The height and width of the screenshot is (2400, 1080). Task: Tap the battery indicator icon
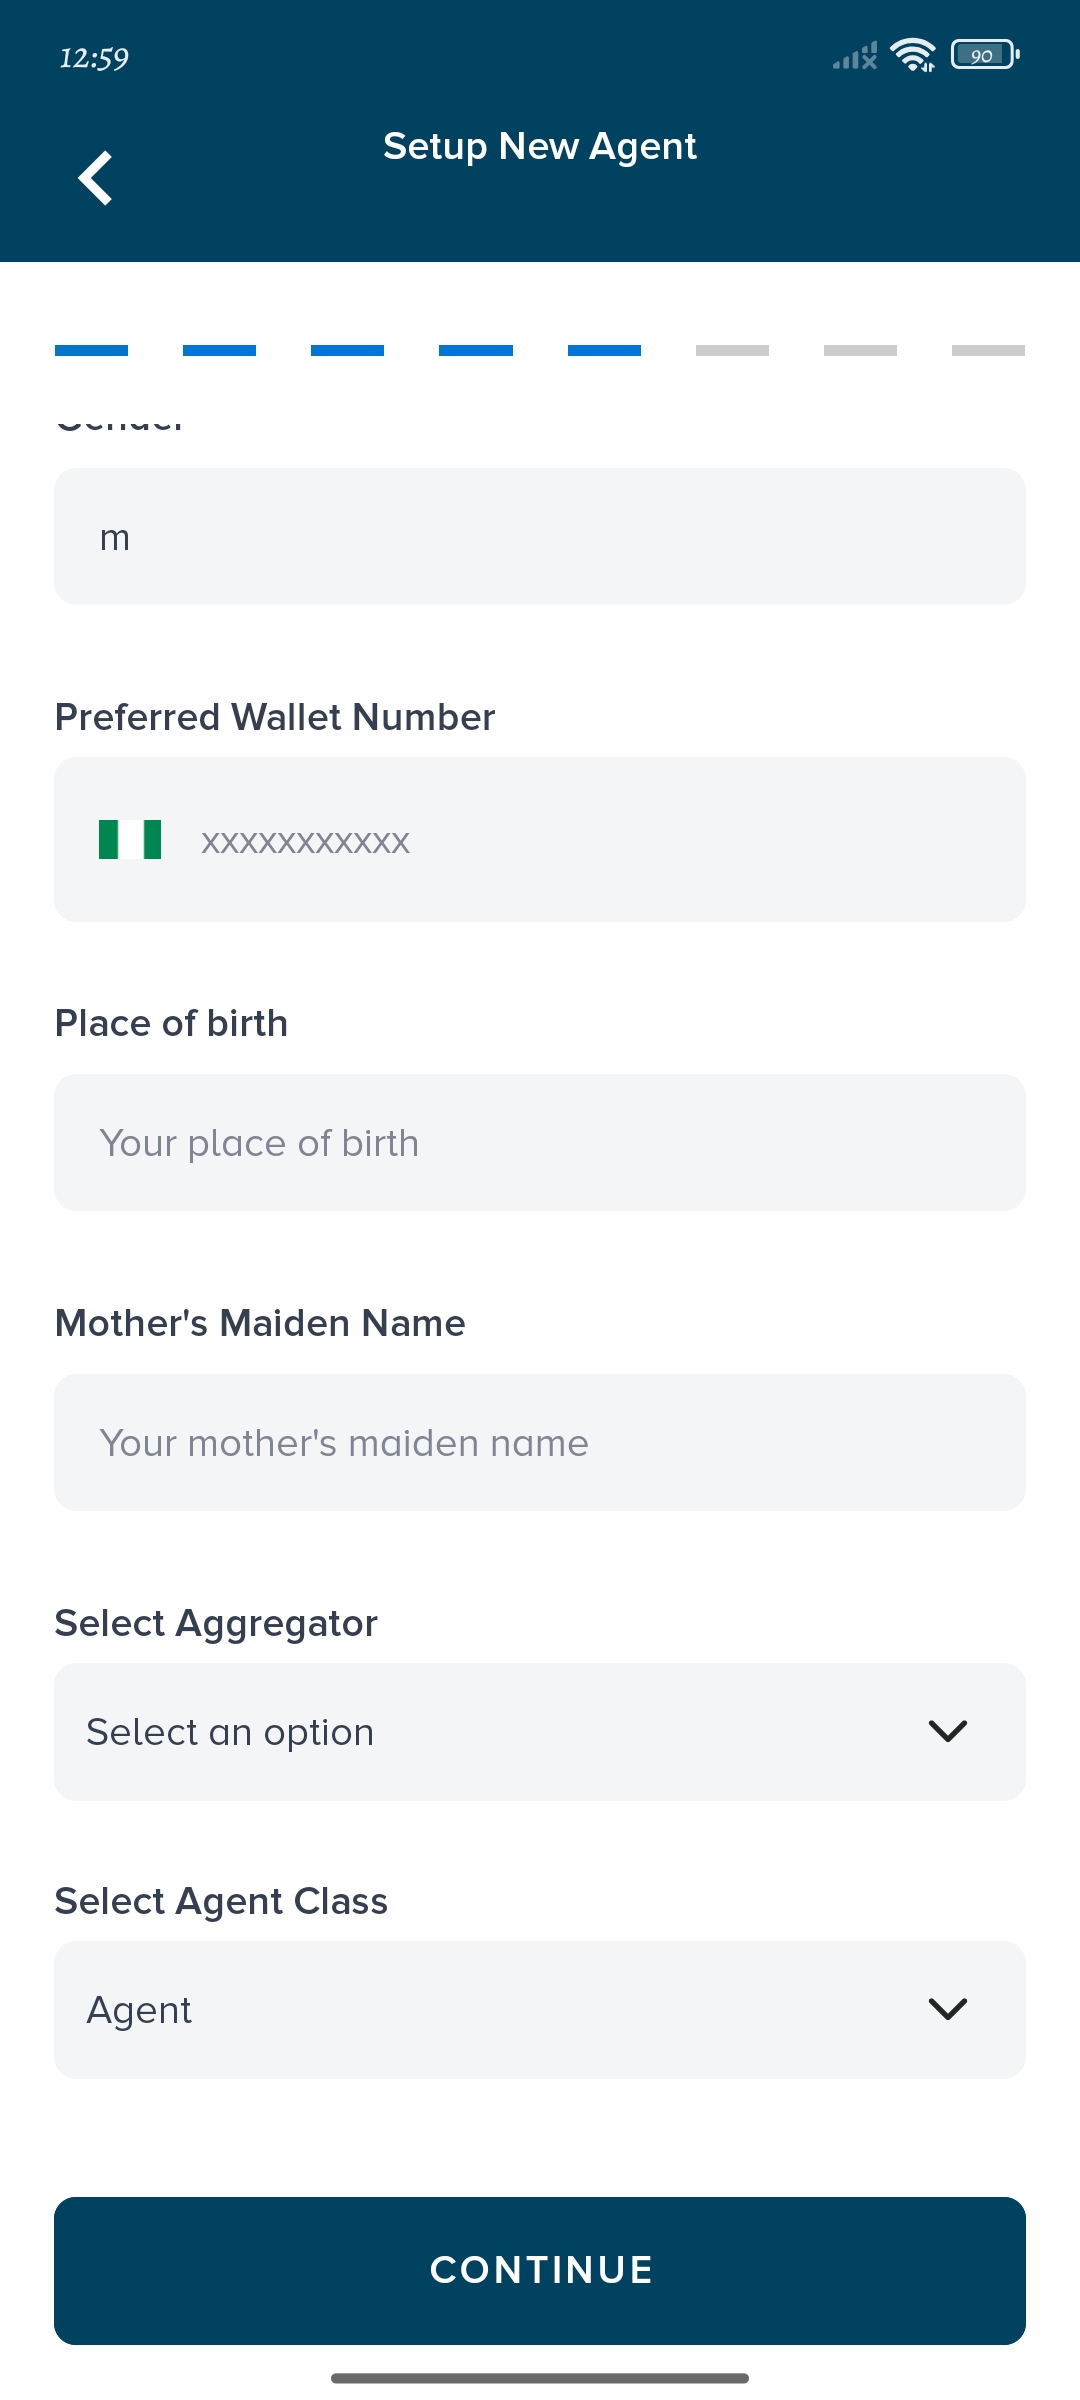[984, 55]
